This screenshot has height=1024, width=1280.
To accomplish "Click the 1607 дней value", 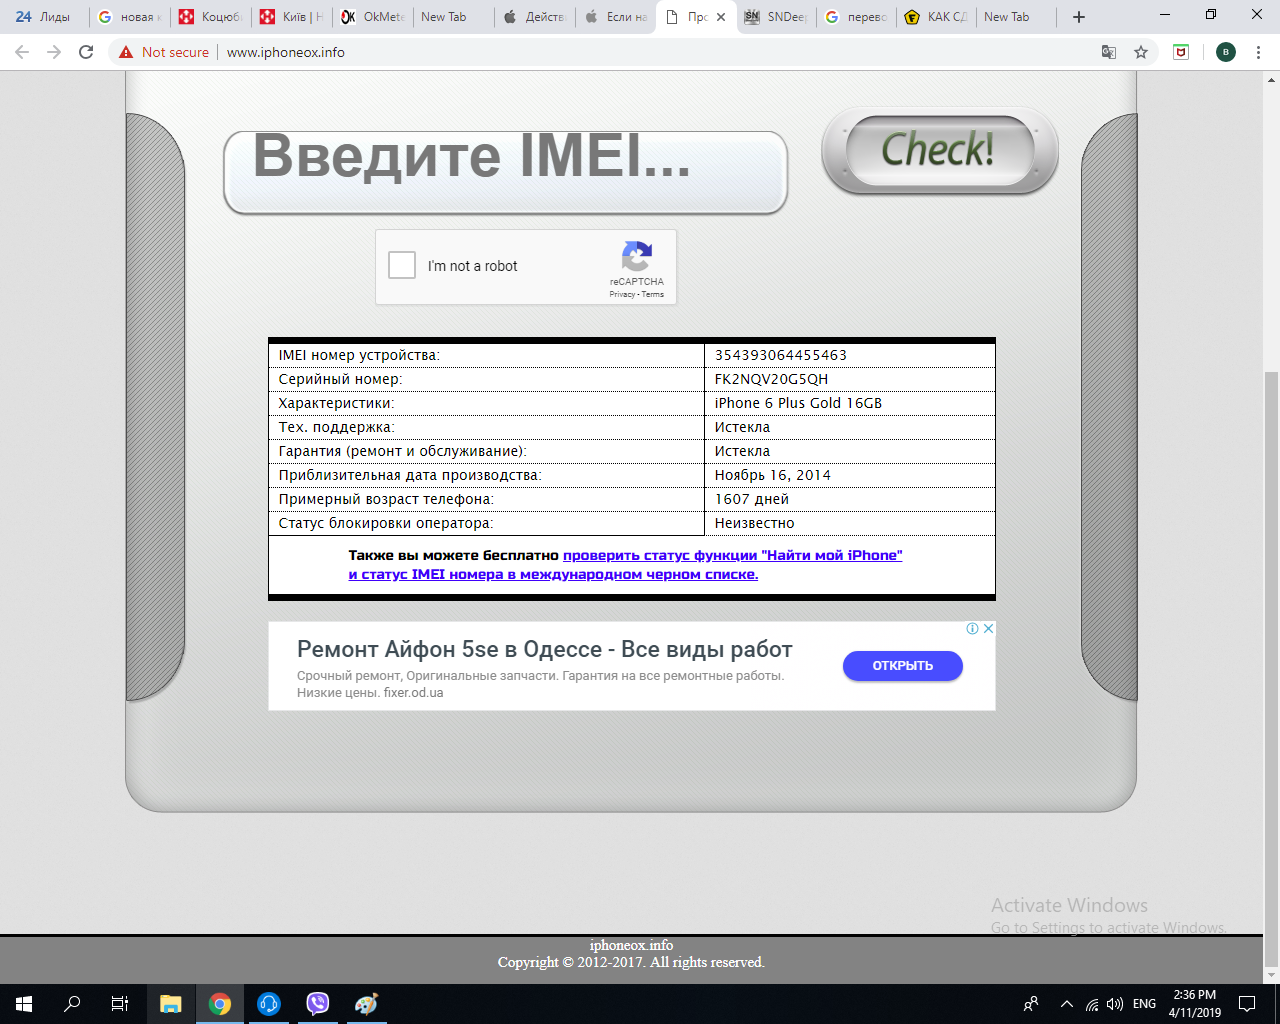I will click(752, 499).
